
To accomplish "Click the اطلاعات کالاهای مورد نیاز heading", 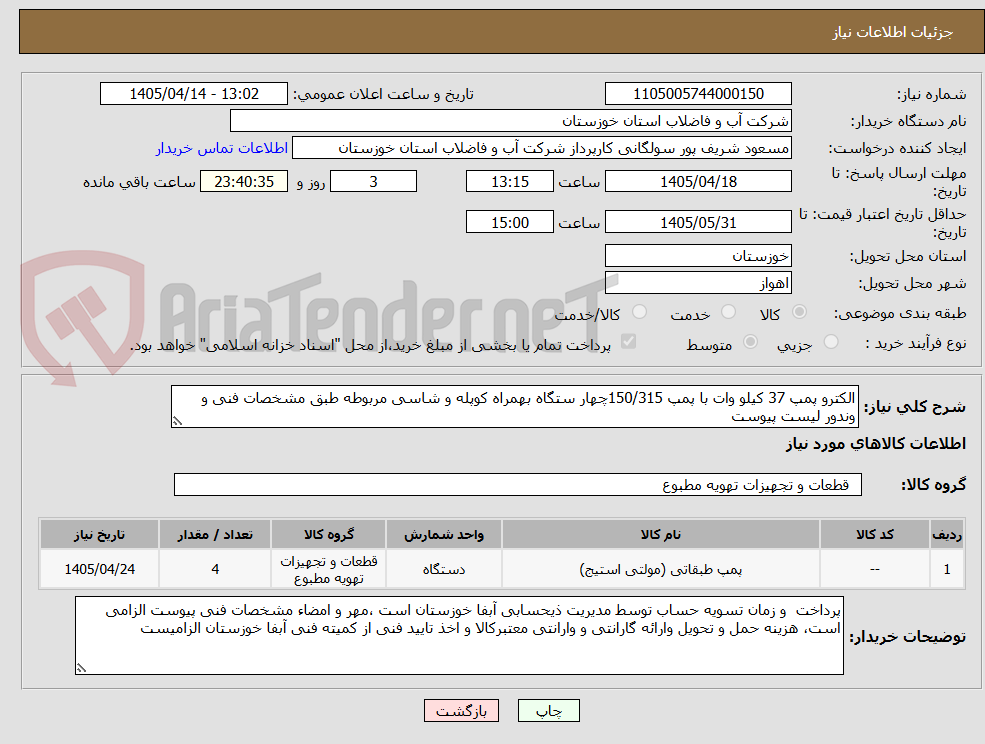I will (876, 444).
